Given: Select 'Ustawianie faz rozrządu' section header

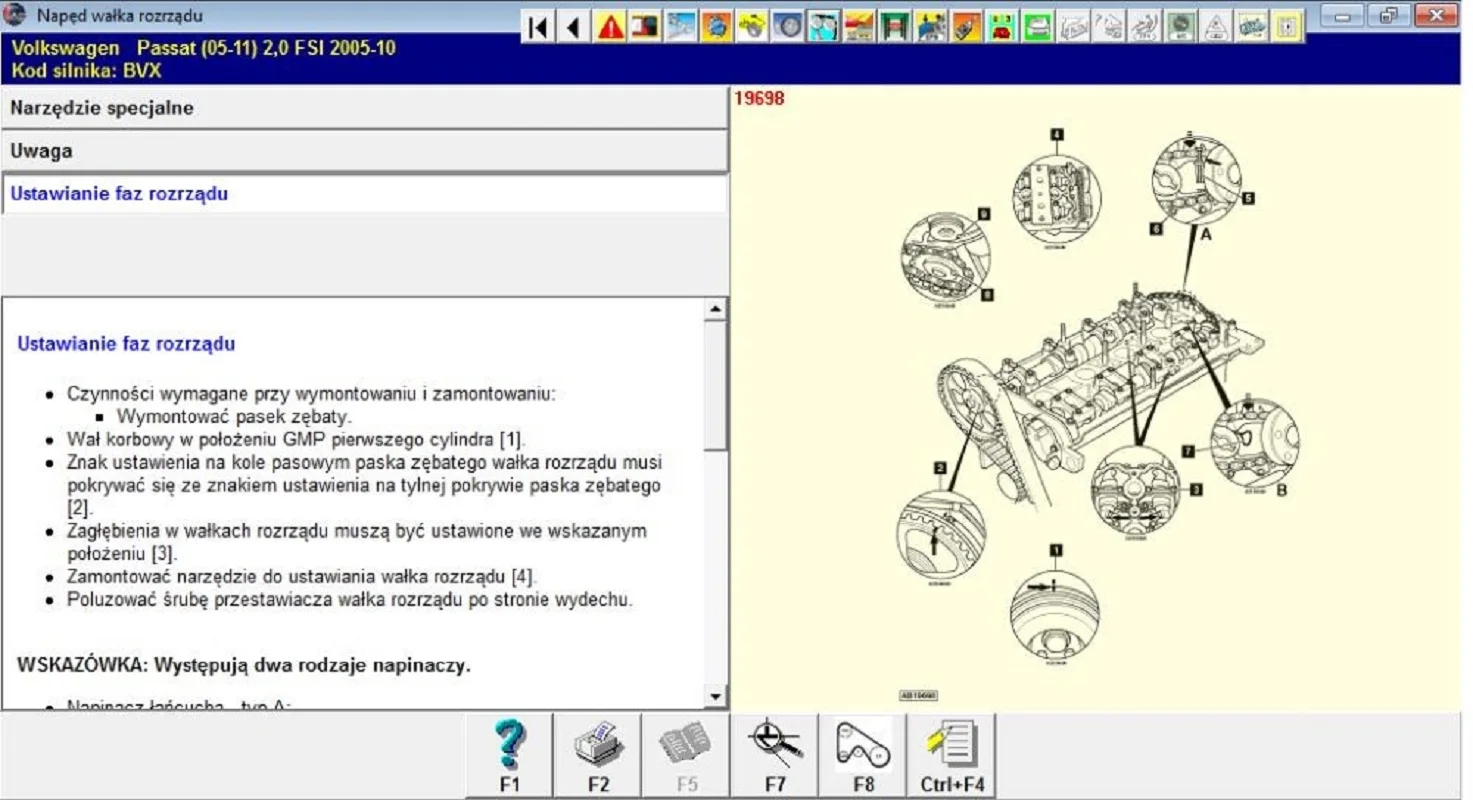Looking at the screenshot, I should click(x=364, y=194).
